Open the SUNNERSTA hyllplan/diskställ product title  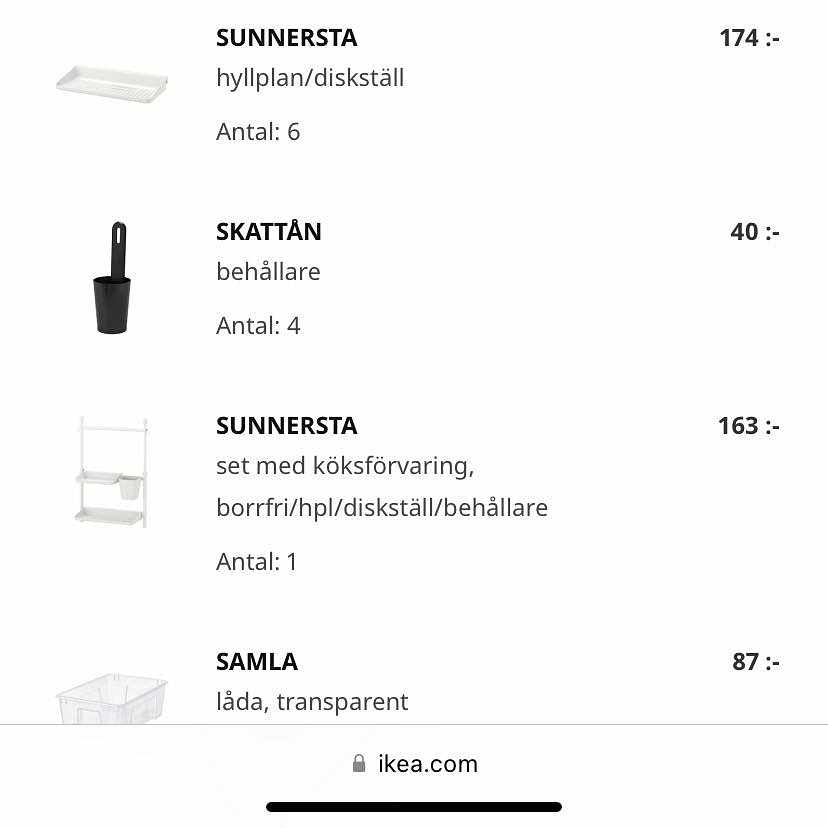click(286, 38)
